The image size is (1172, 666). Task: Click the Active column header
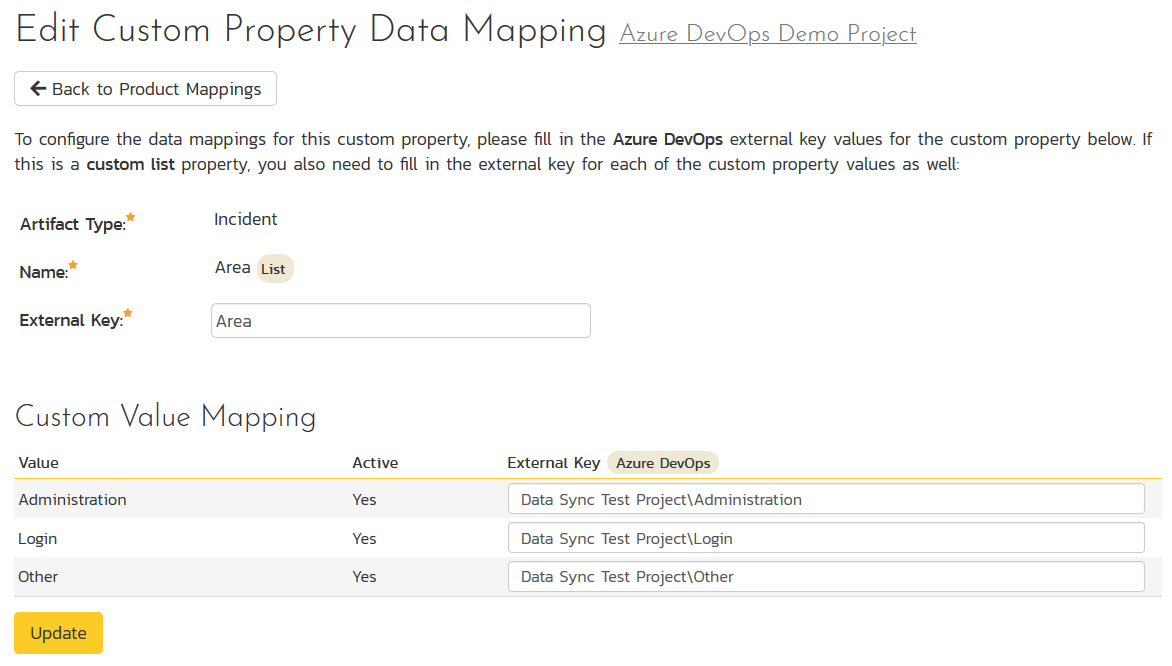[x=375, y=463]
